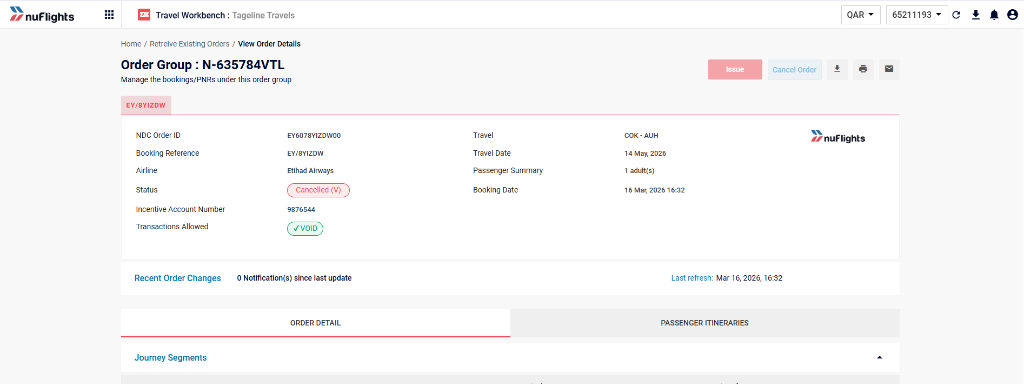
Task: Select passenger summary 1 adult(s)
Action: 639,170
